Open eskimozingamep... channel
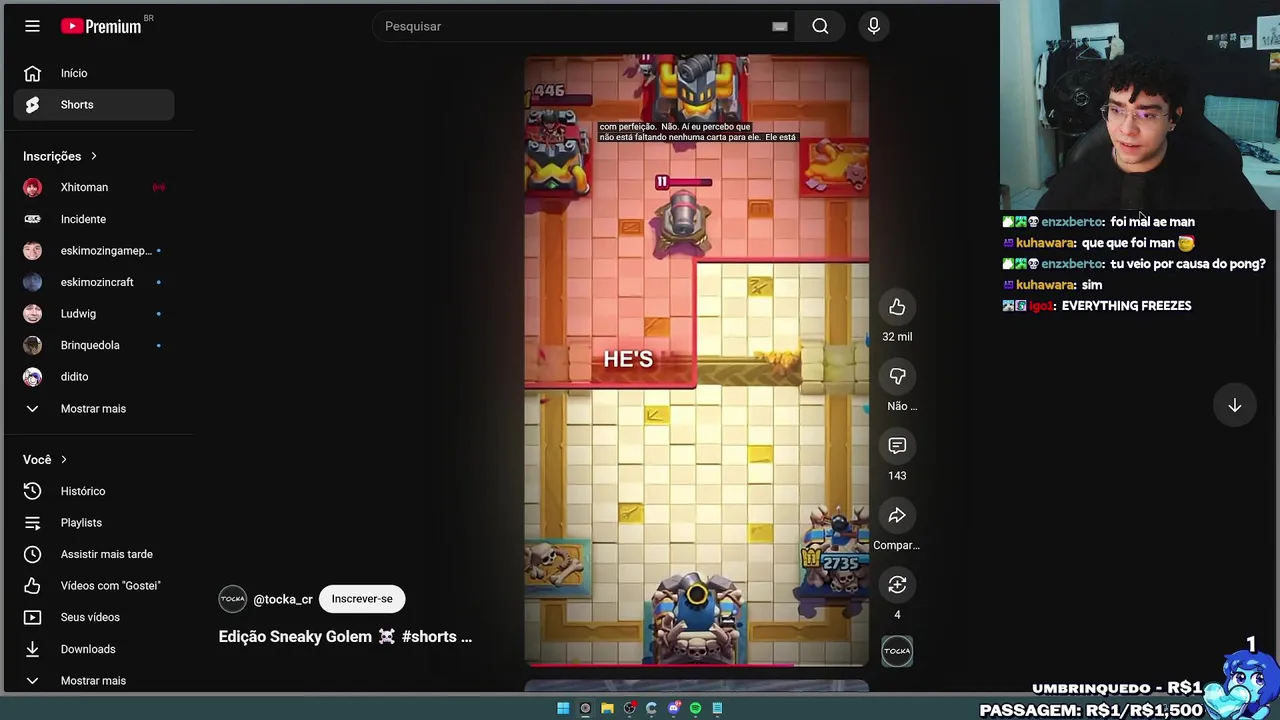The height and width of the screenshot is (720, 1280). coord(94,251)
